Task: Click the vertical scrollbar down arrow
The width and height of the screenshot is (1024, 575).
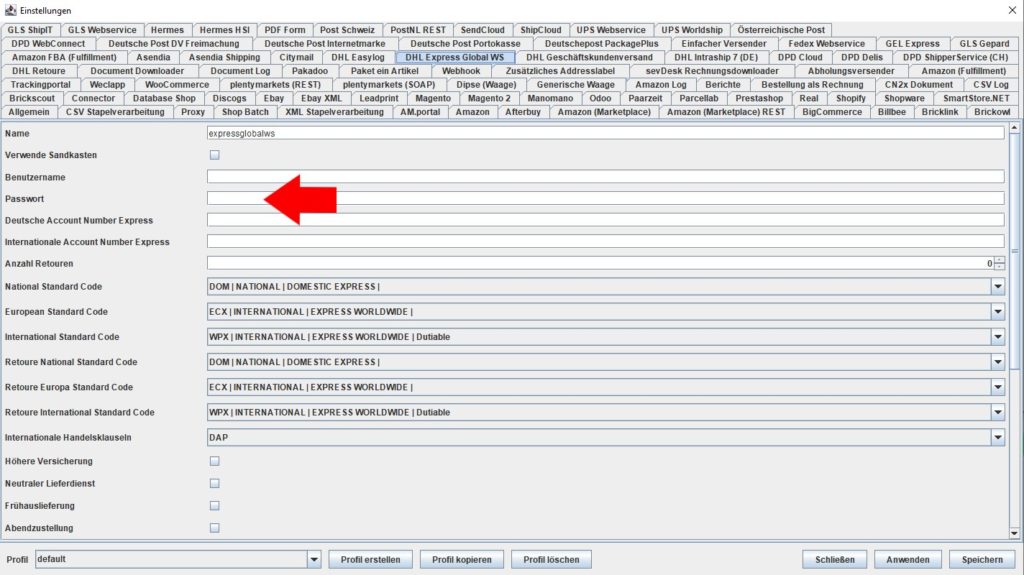Action: 1014,533
